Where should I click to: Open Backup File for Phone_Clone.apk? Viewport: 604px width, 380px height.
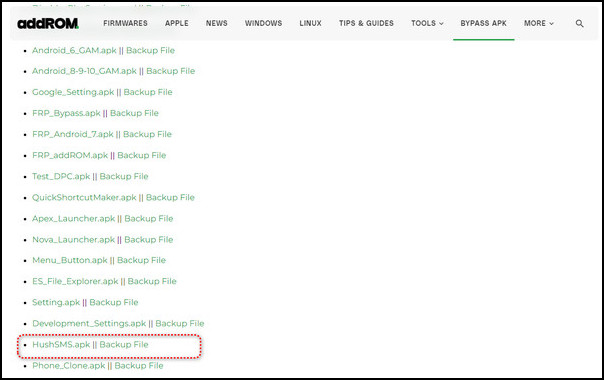(139, 366)
